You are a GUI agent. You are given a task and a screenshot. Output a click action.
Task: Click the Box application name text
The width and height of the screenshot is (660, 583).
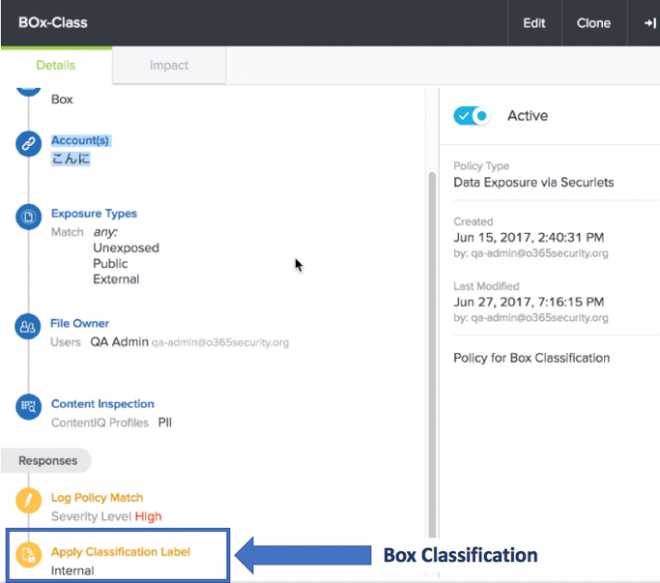(x=62, y=99)
